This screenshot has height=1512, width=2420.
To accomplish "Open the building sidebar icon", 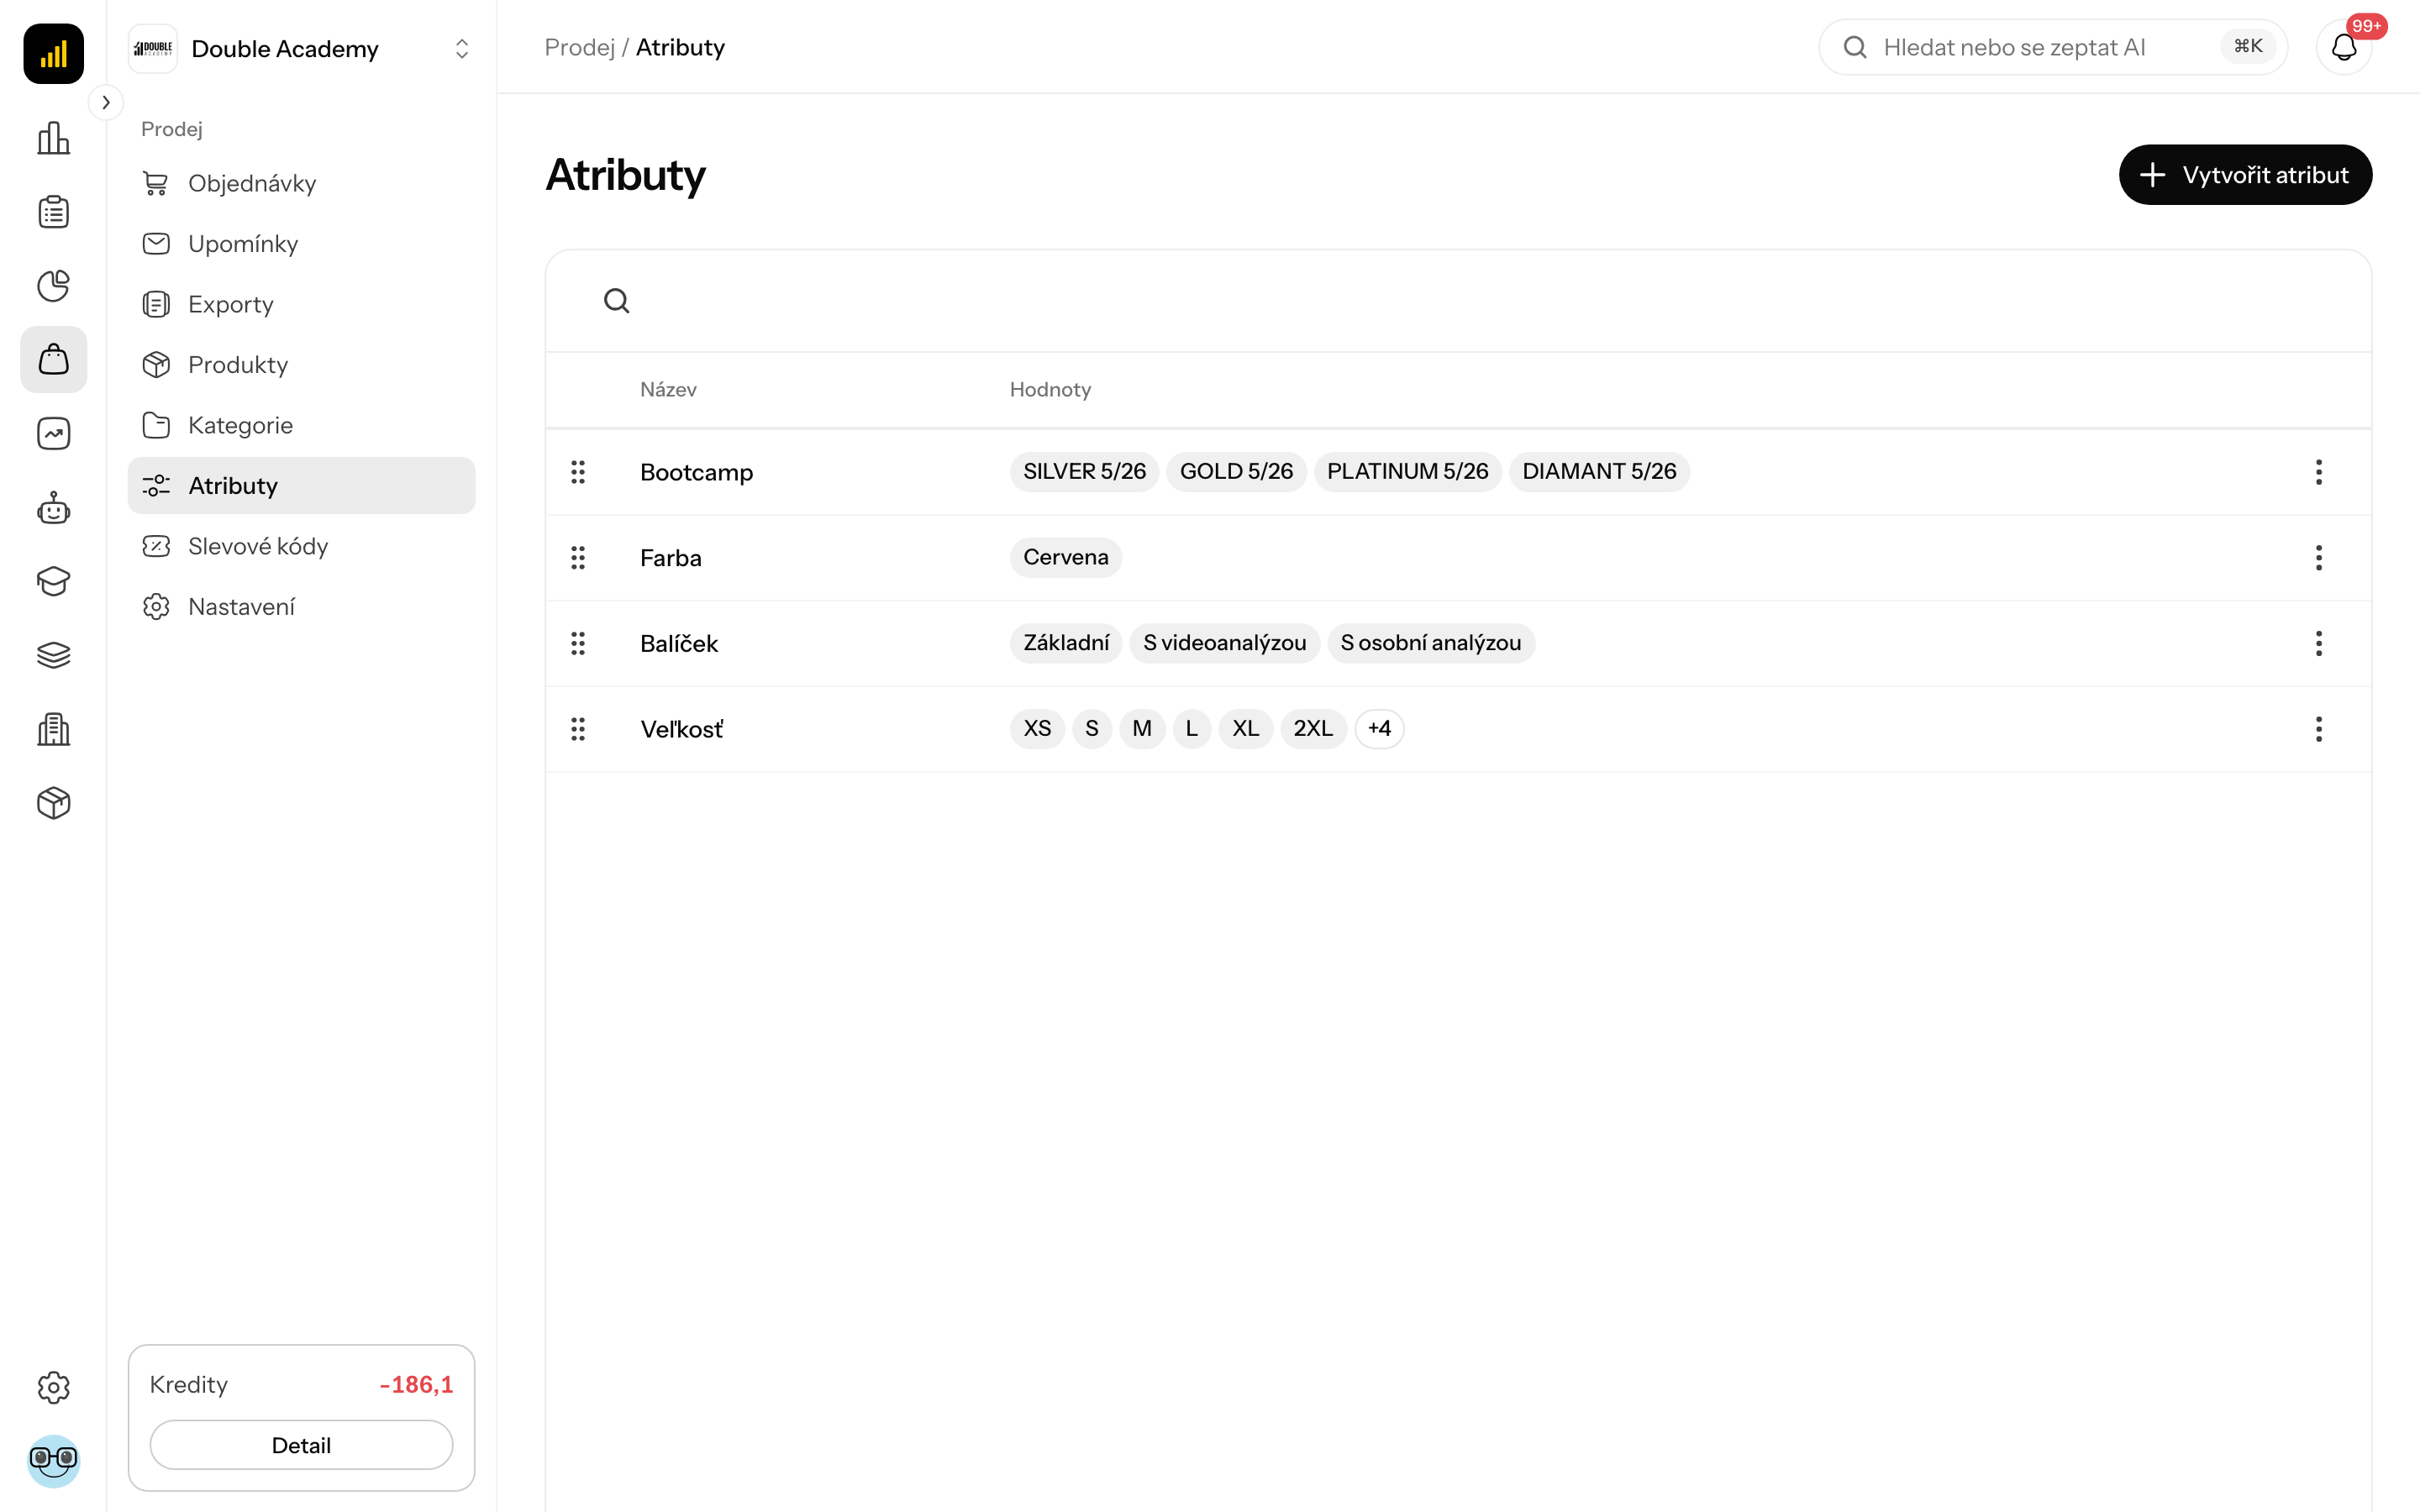I will [x=53, y=729].
